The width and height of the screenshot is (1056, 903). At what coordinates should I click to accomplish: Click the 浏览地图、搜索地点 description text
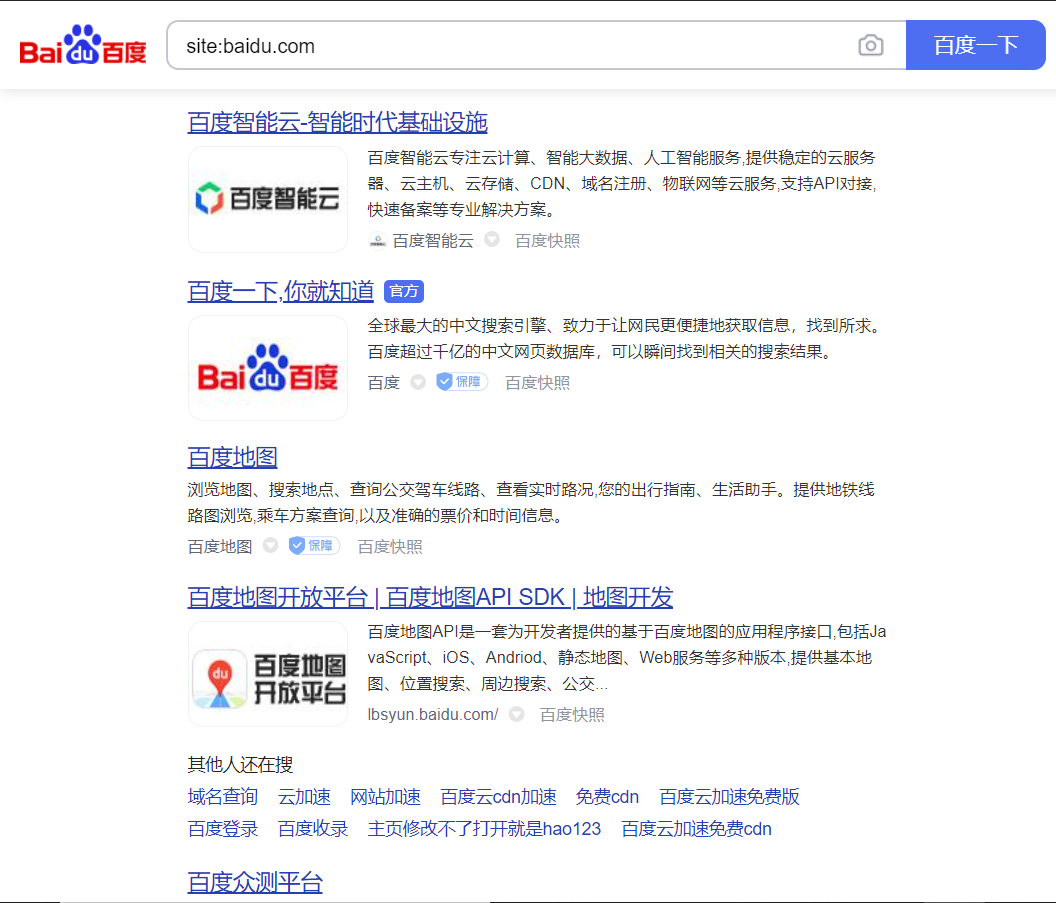[x=531, y=502]
